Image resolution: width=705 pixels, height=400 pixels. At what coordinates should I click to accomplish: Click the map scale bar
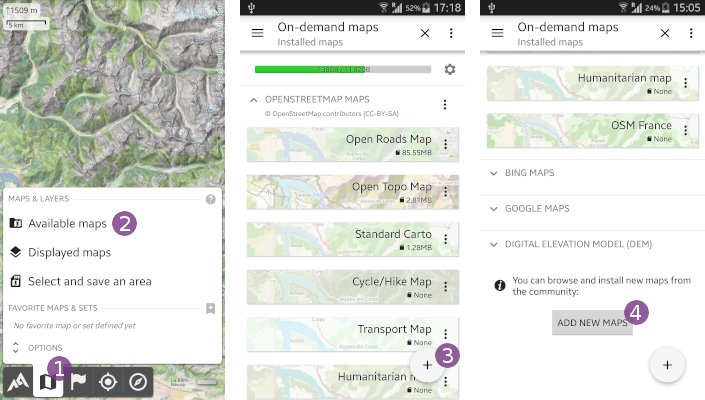26,23
